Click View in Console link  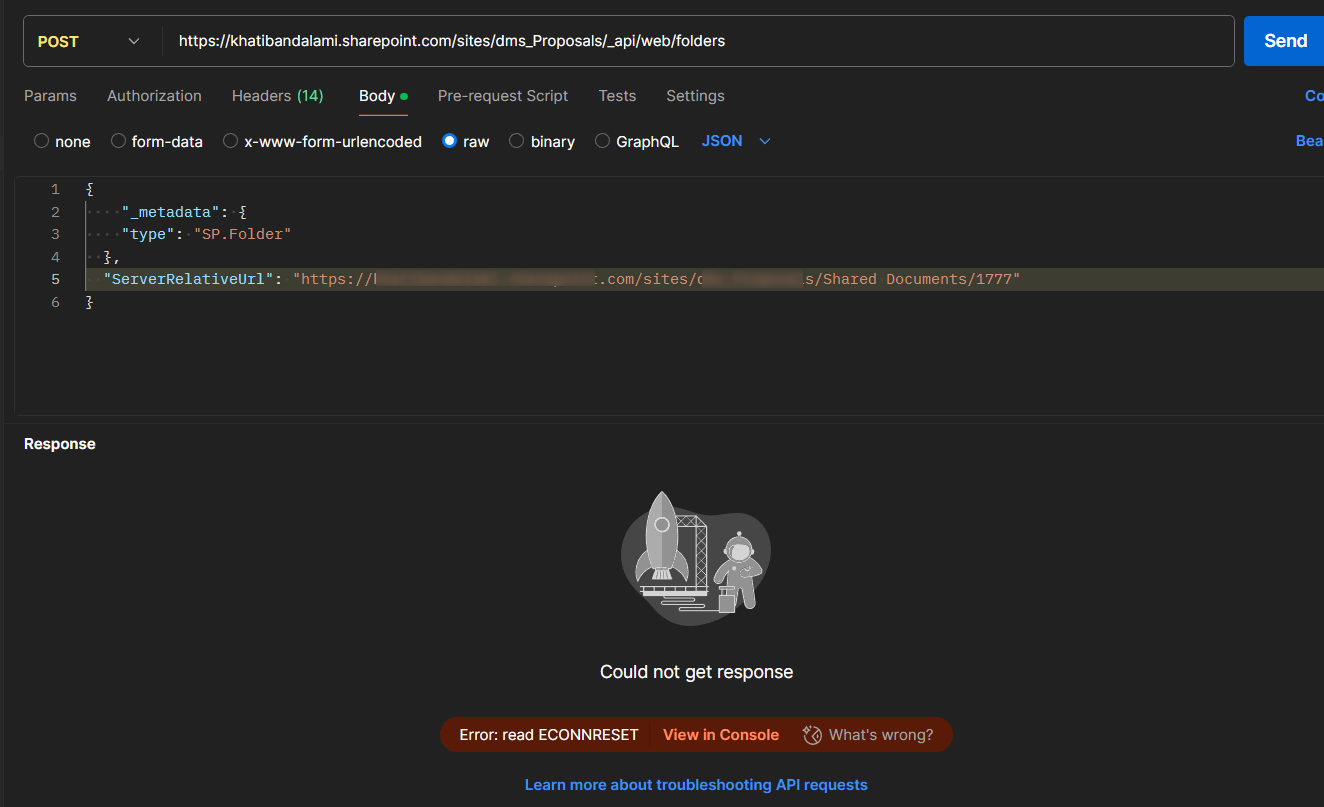[x=720, y=735]
